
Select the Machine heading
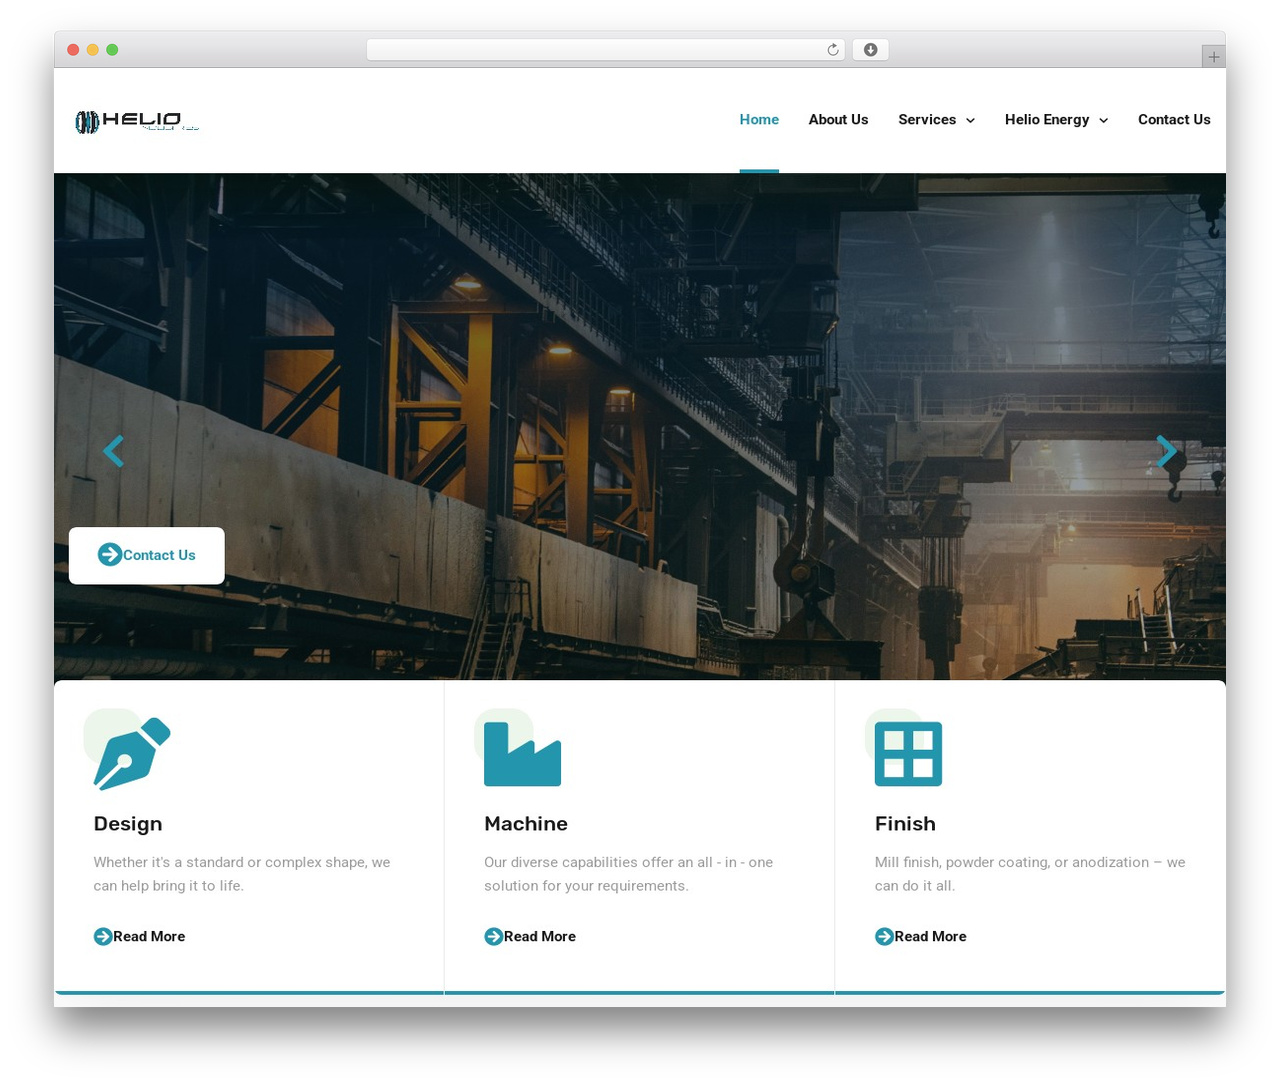click(526, 823)
